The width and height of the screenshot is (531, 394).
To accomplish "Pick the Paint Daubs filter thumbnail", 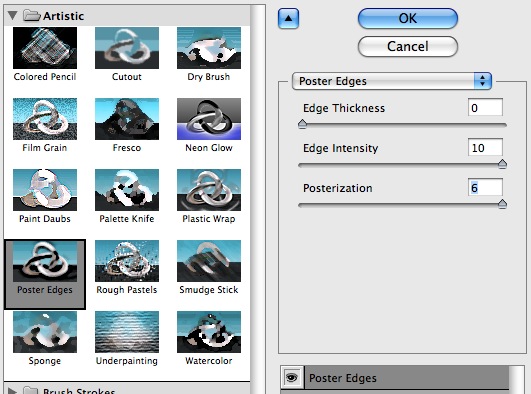I will (x=45, y=190).
